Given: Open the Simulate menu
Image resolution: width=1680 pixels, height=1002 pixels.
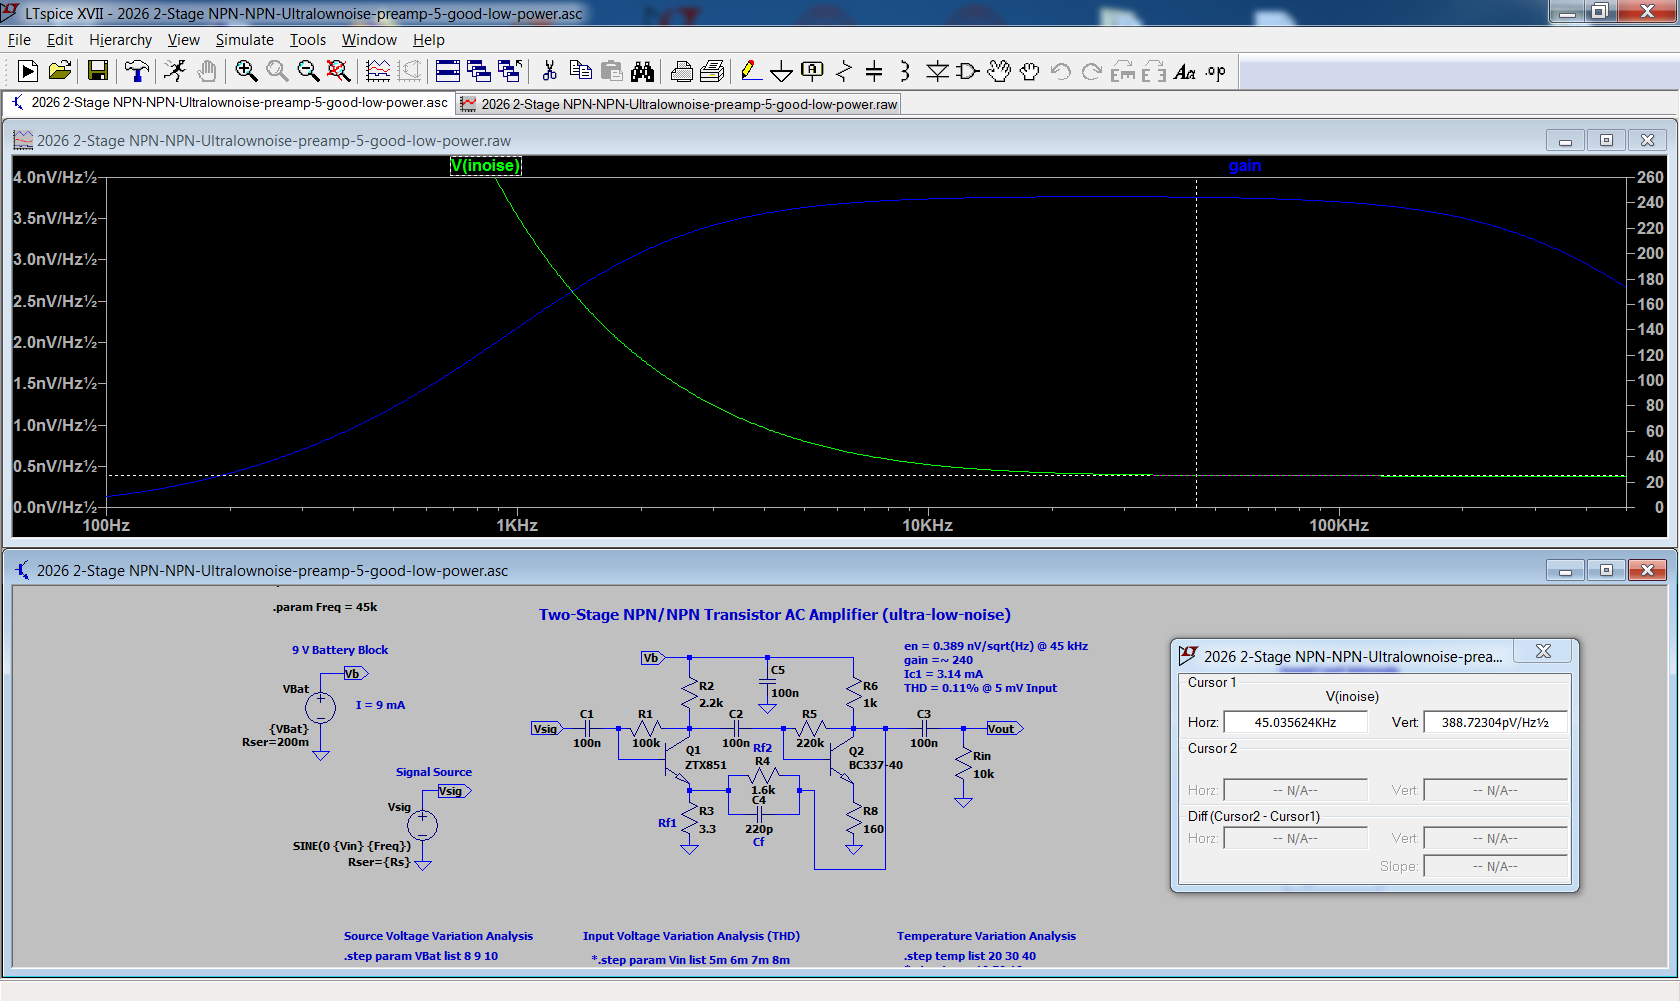Looking at the screenshot, I should pyautogui.click(x=244, y=40).
